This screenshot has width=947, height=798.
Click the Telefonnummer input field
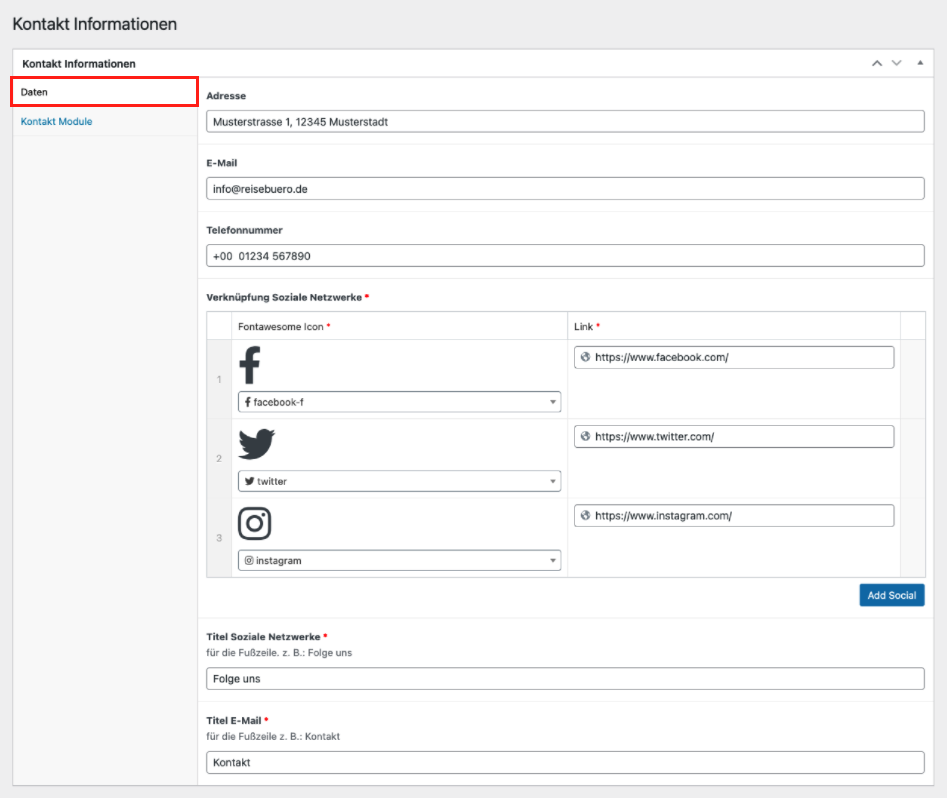point(565,256)
